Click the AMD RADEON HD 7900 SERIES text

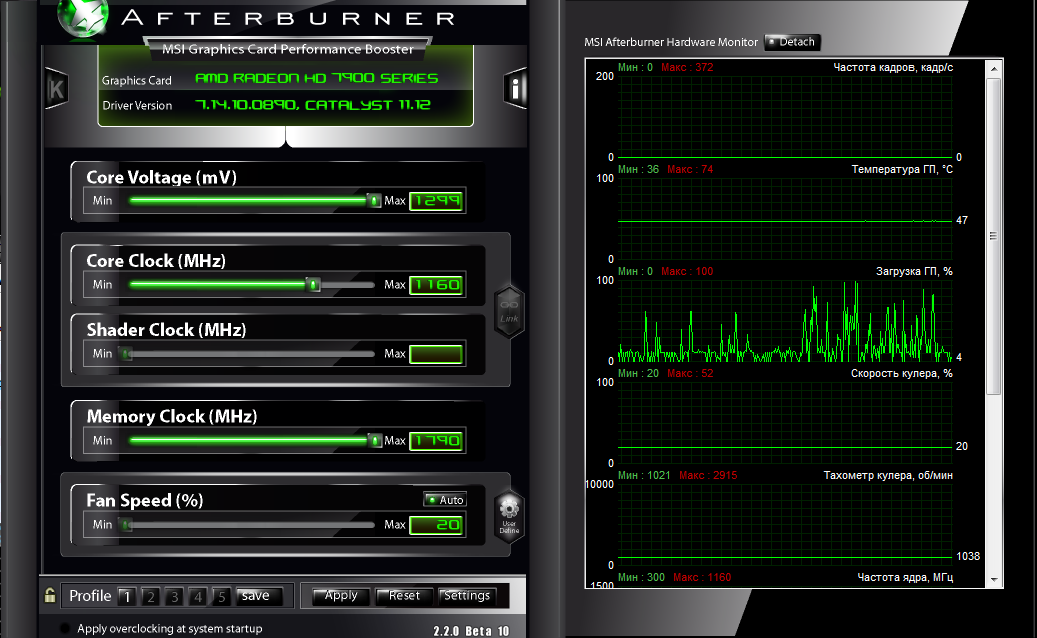(317, 79)
